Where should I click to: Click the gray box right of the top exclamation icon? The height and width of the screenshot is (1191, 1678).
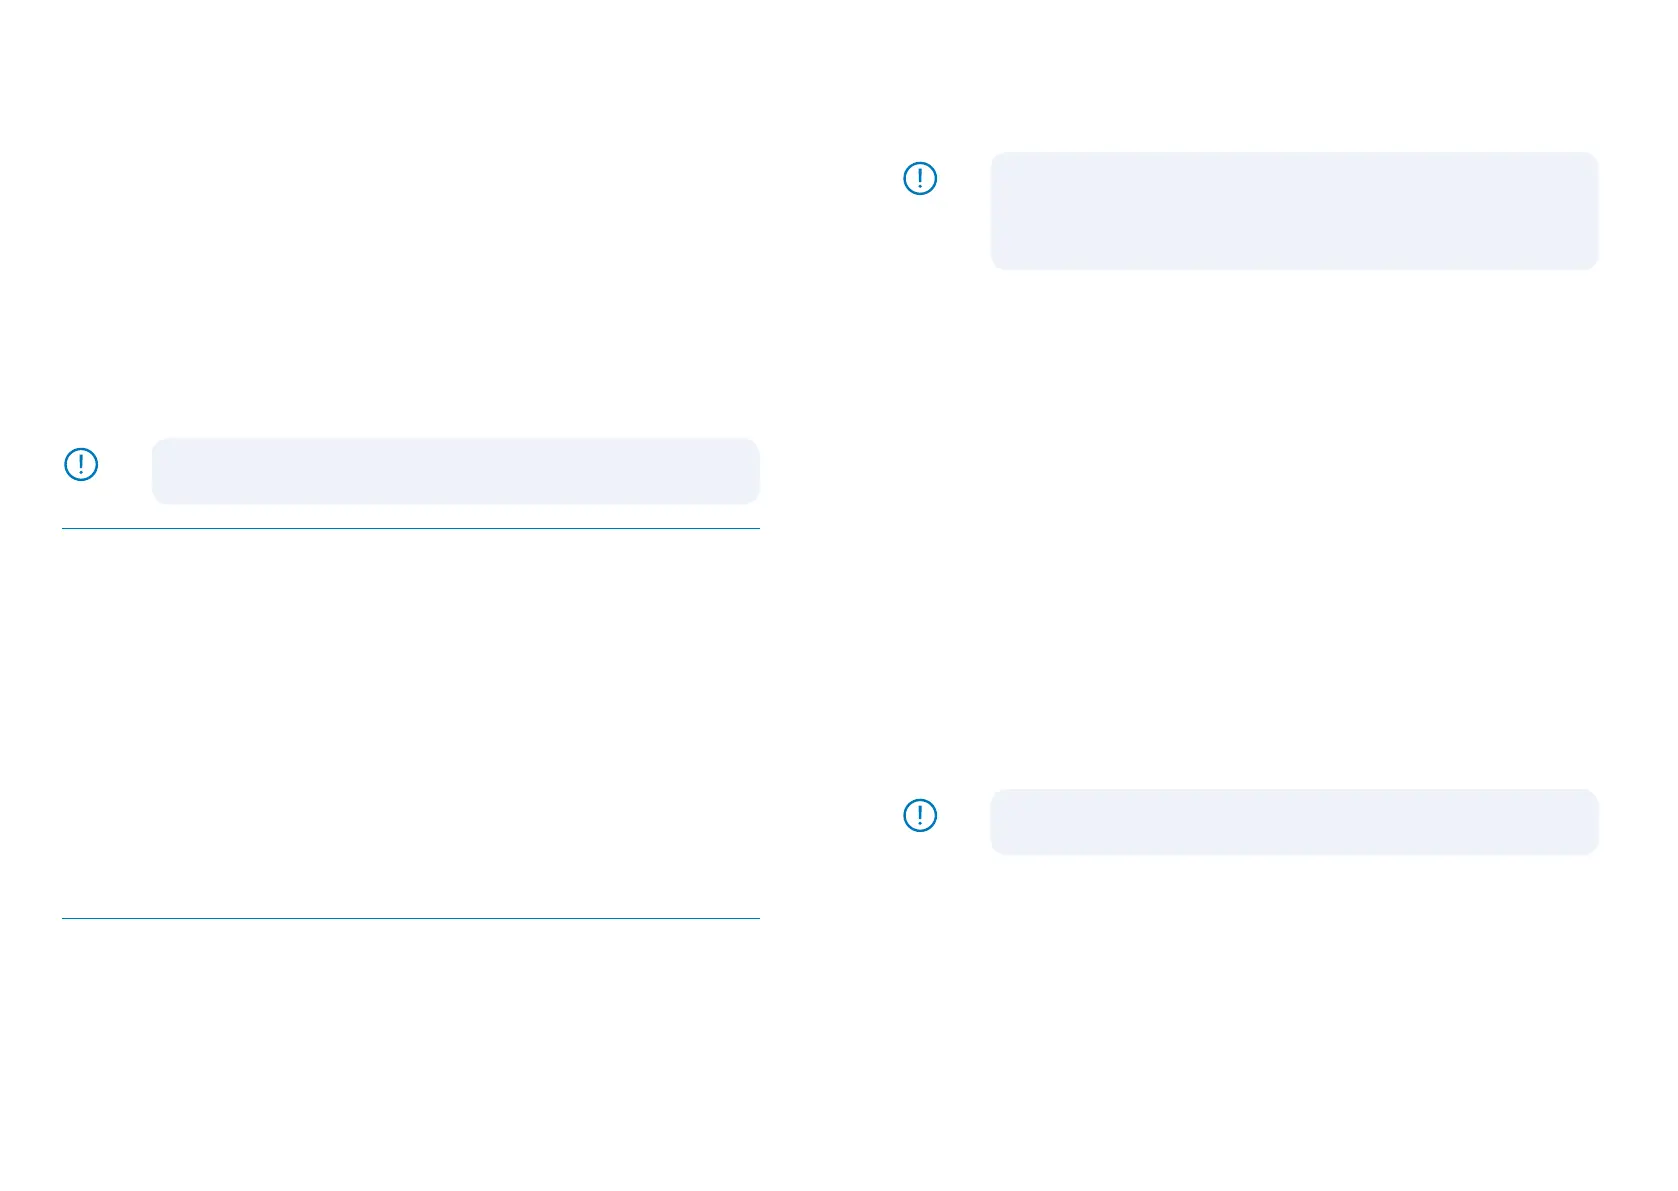pos(1294,211)
